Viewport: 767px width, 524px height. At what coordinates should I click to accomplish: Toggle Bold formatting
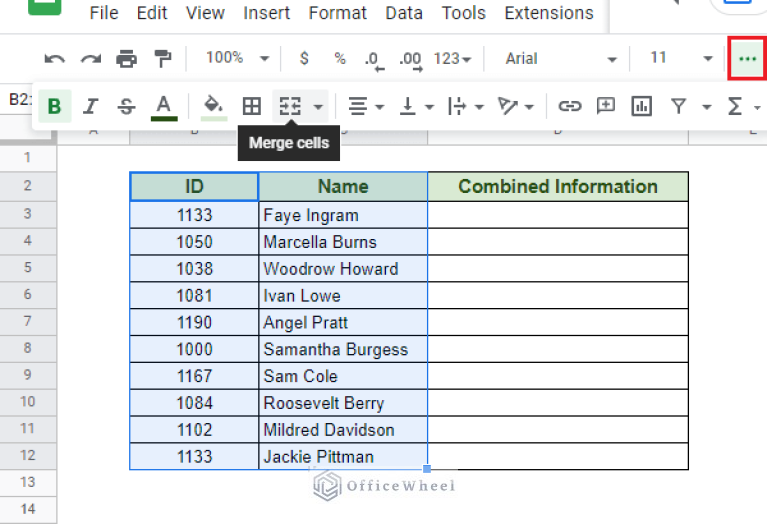pos(55,106)
